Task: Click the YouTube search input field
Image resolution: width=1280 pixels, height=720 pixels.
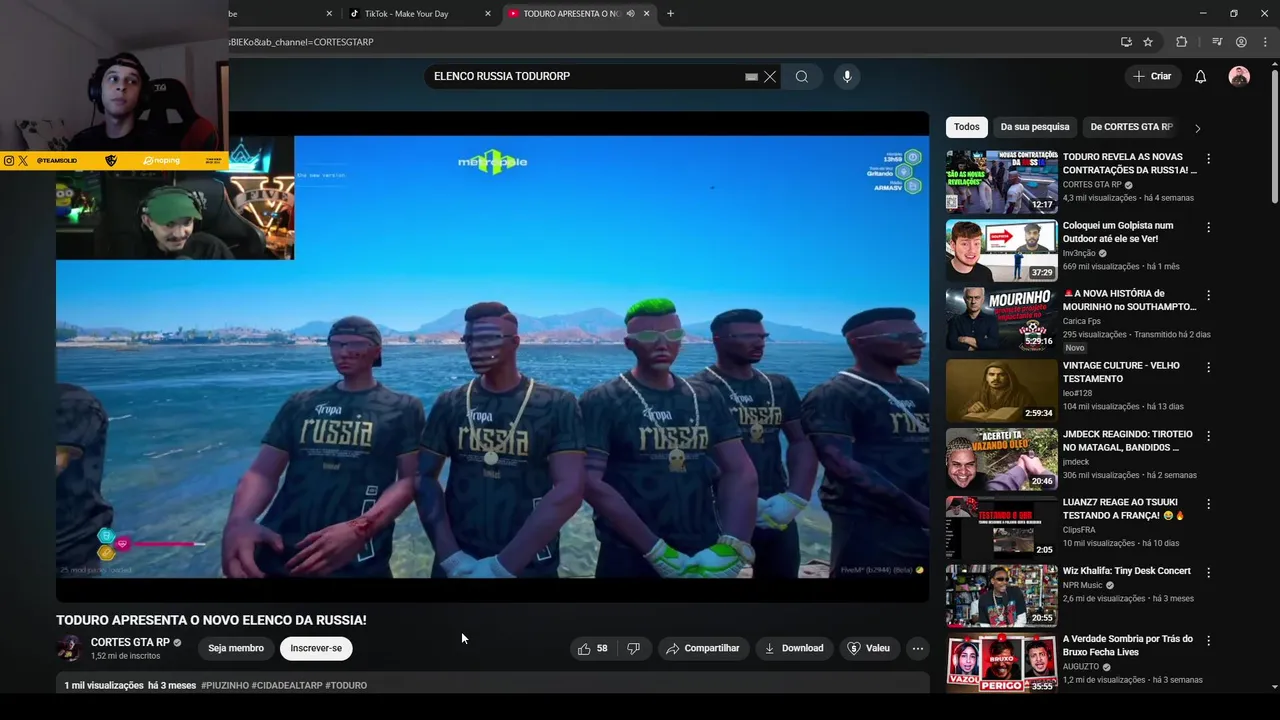Action: [585, 77]
